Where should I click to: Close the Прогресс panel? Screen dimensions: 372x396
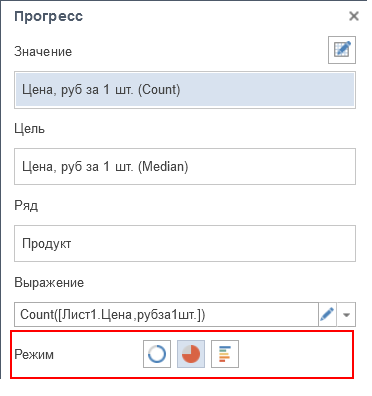coord(354,16)
